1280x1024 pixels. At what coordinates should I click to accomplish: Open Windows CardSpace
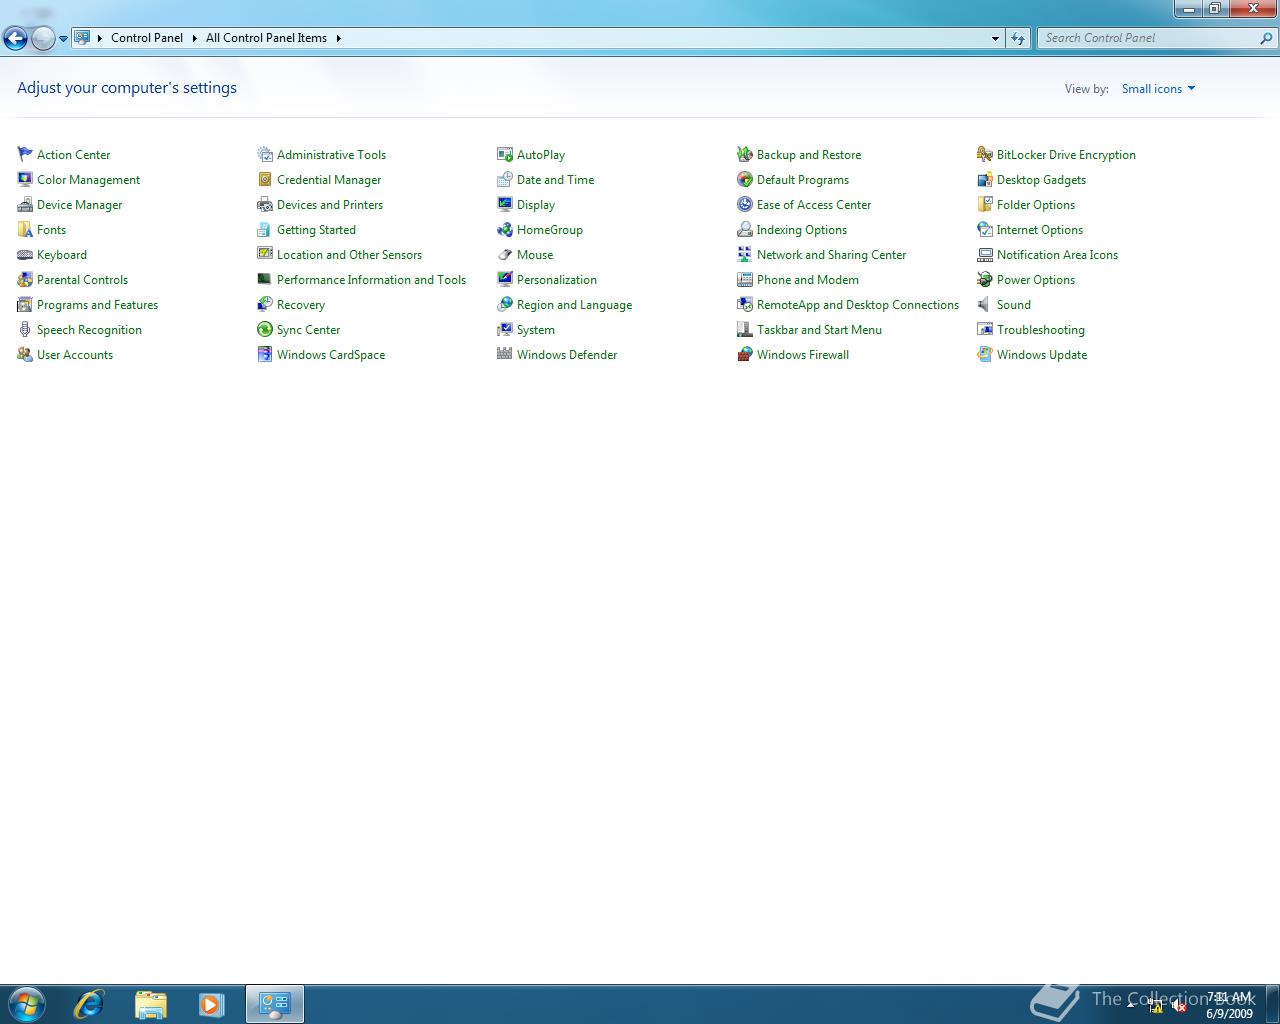tap(331, 355)
